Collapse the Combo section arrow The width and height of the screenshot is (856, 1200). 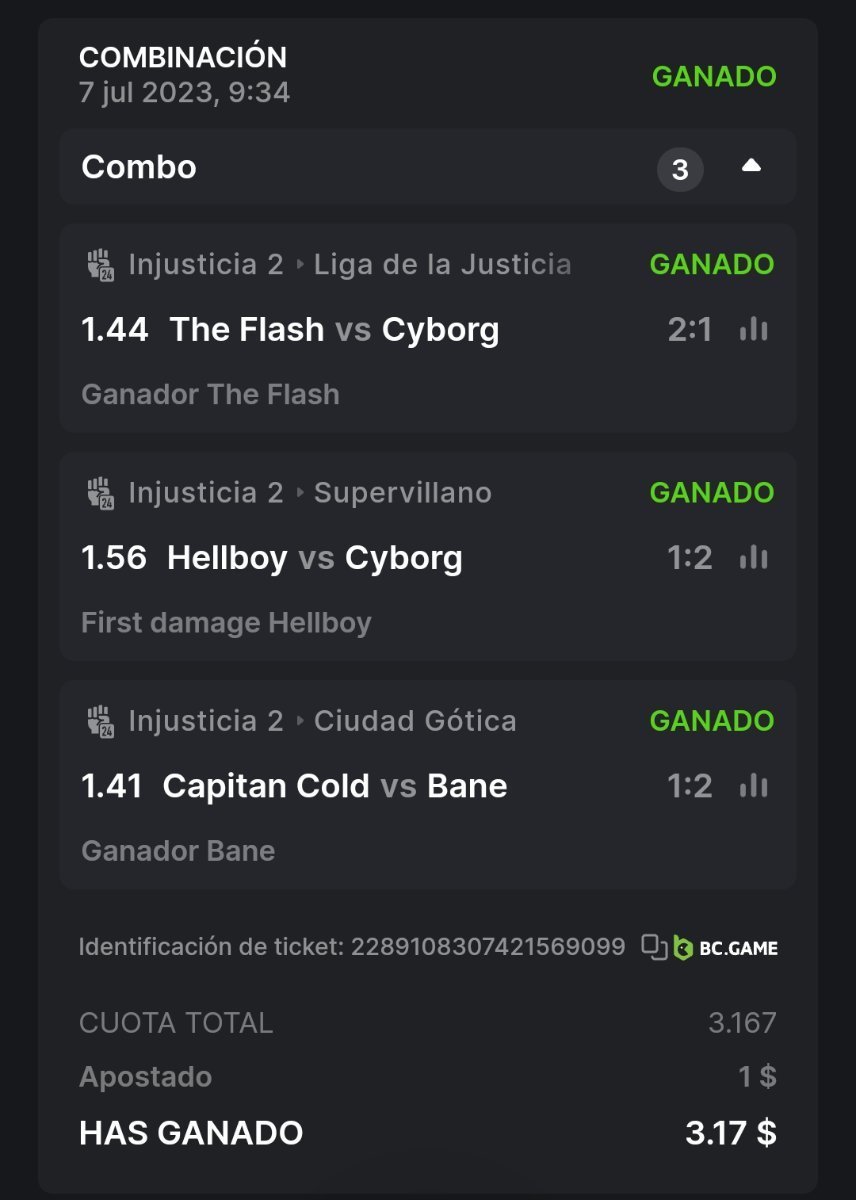751,167
